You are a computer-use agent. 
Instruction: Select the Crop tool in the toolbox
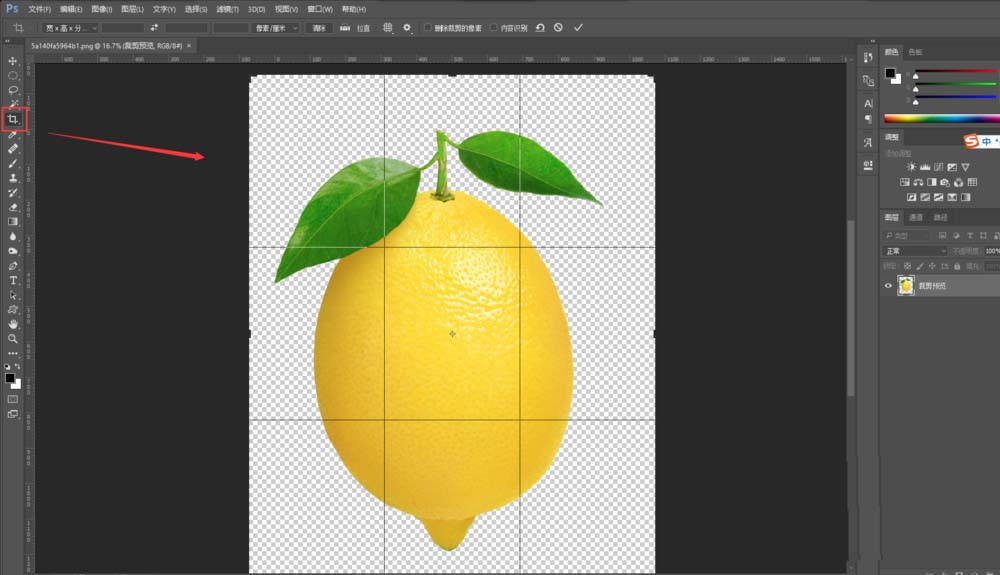13,119
